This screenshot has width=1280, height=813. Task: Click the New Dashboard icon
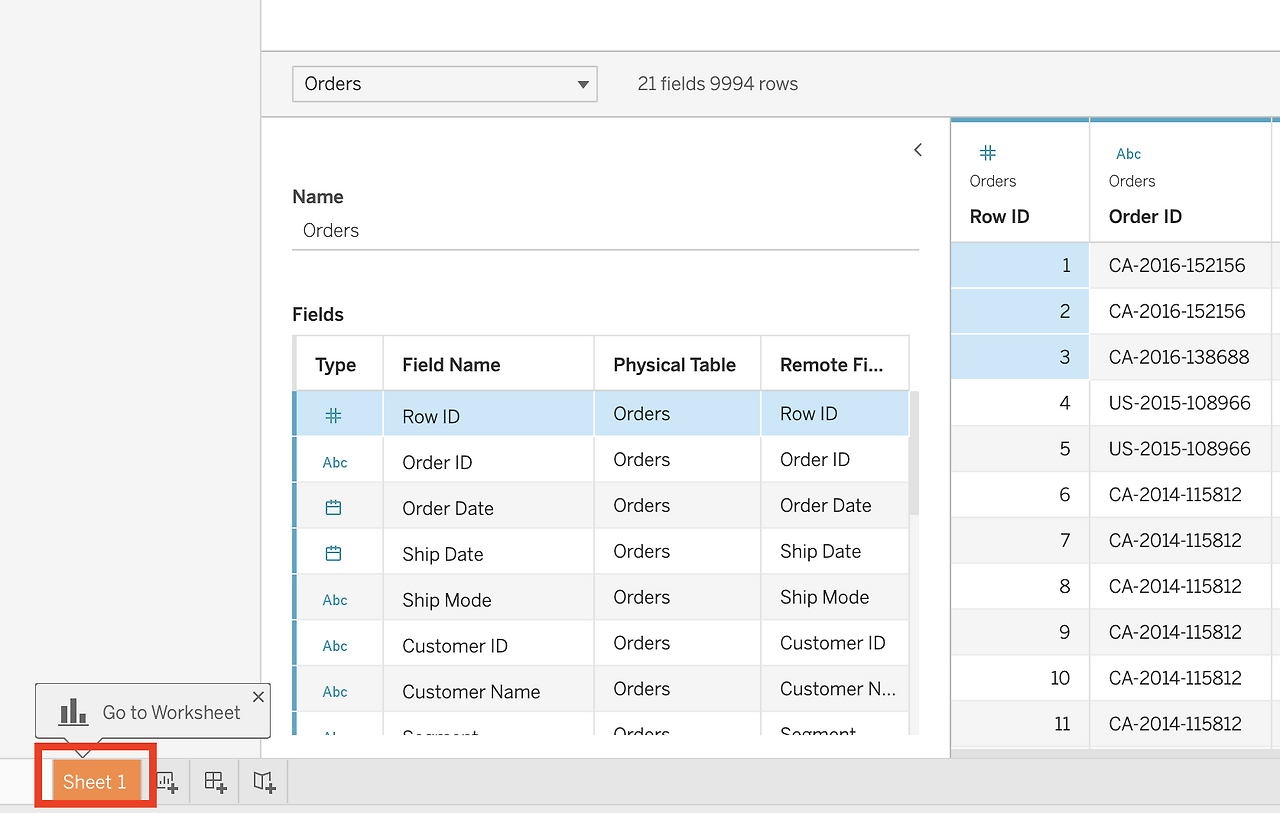[215, 782]
